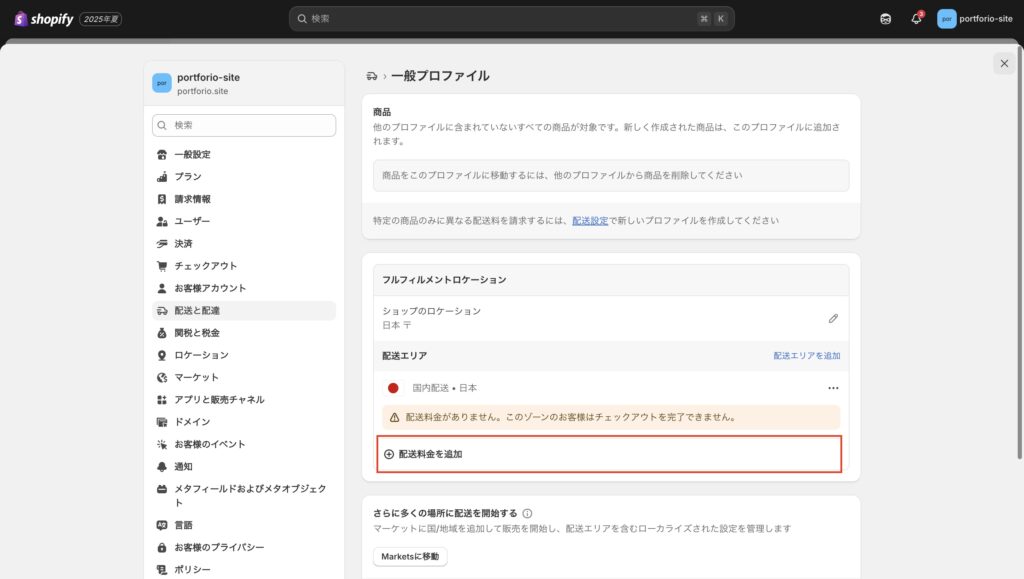This screenshot has height=579, width=1024.
Task: Open the three-dot menu for 国内配送
Action: pyautogui.click(x=833, y=388)
